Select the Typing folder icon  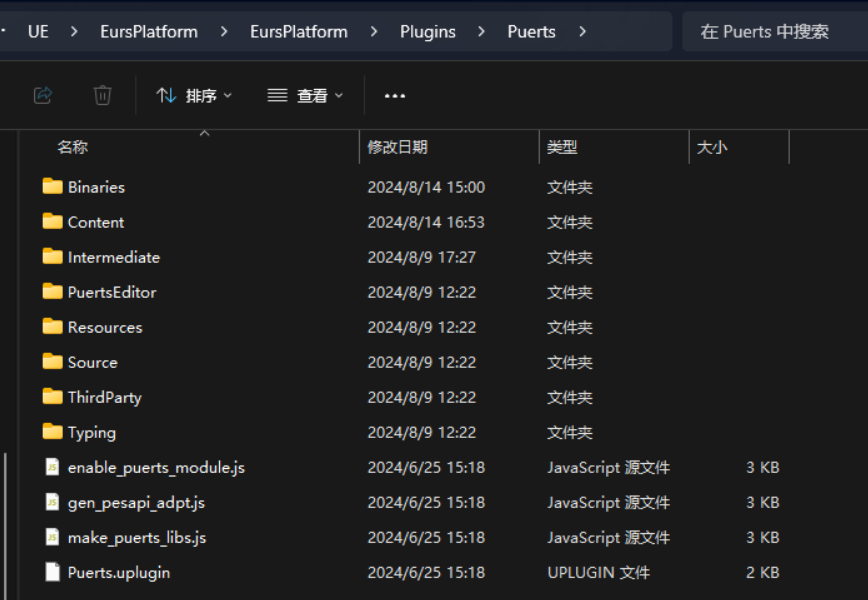pos(53,431)
